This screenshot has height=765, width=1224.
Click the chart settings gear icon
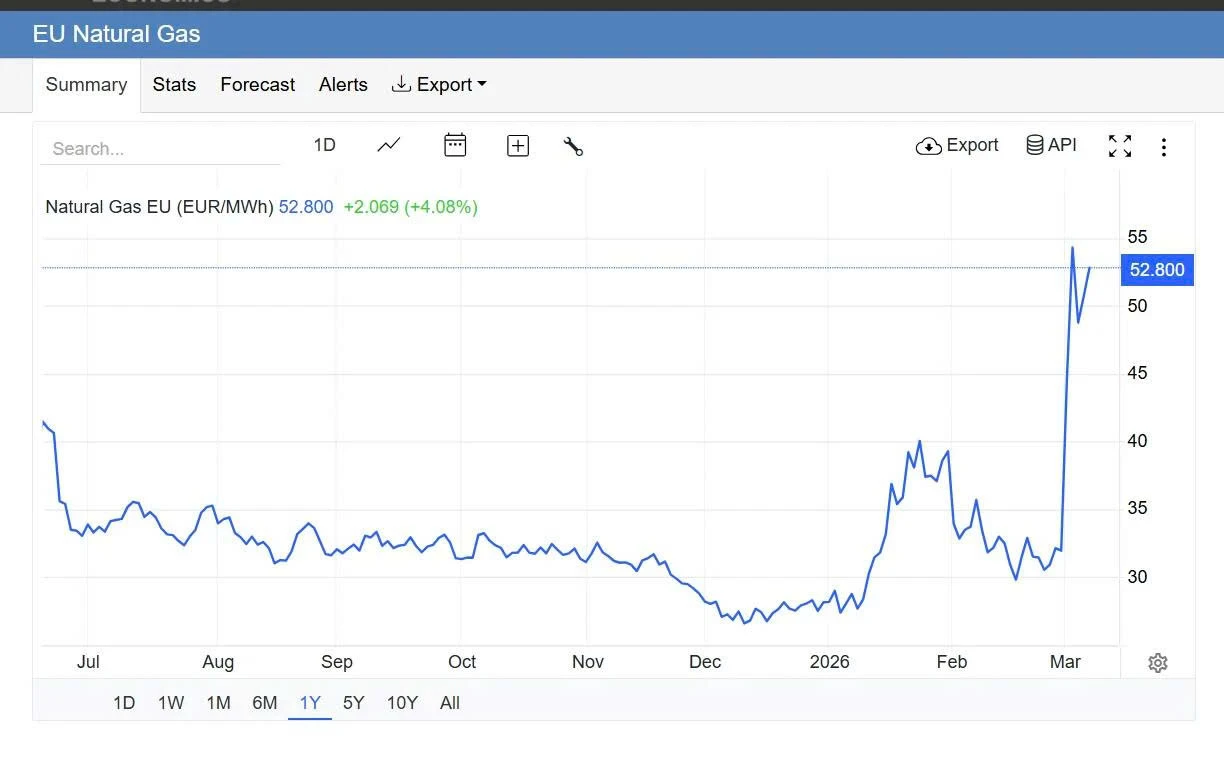click(x=1158, y=663)
